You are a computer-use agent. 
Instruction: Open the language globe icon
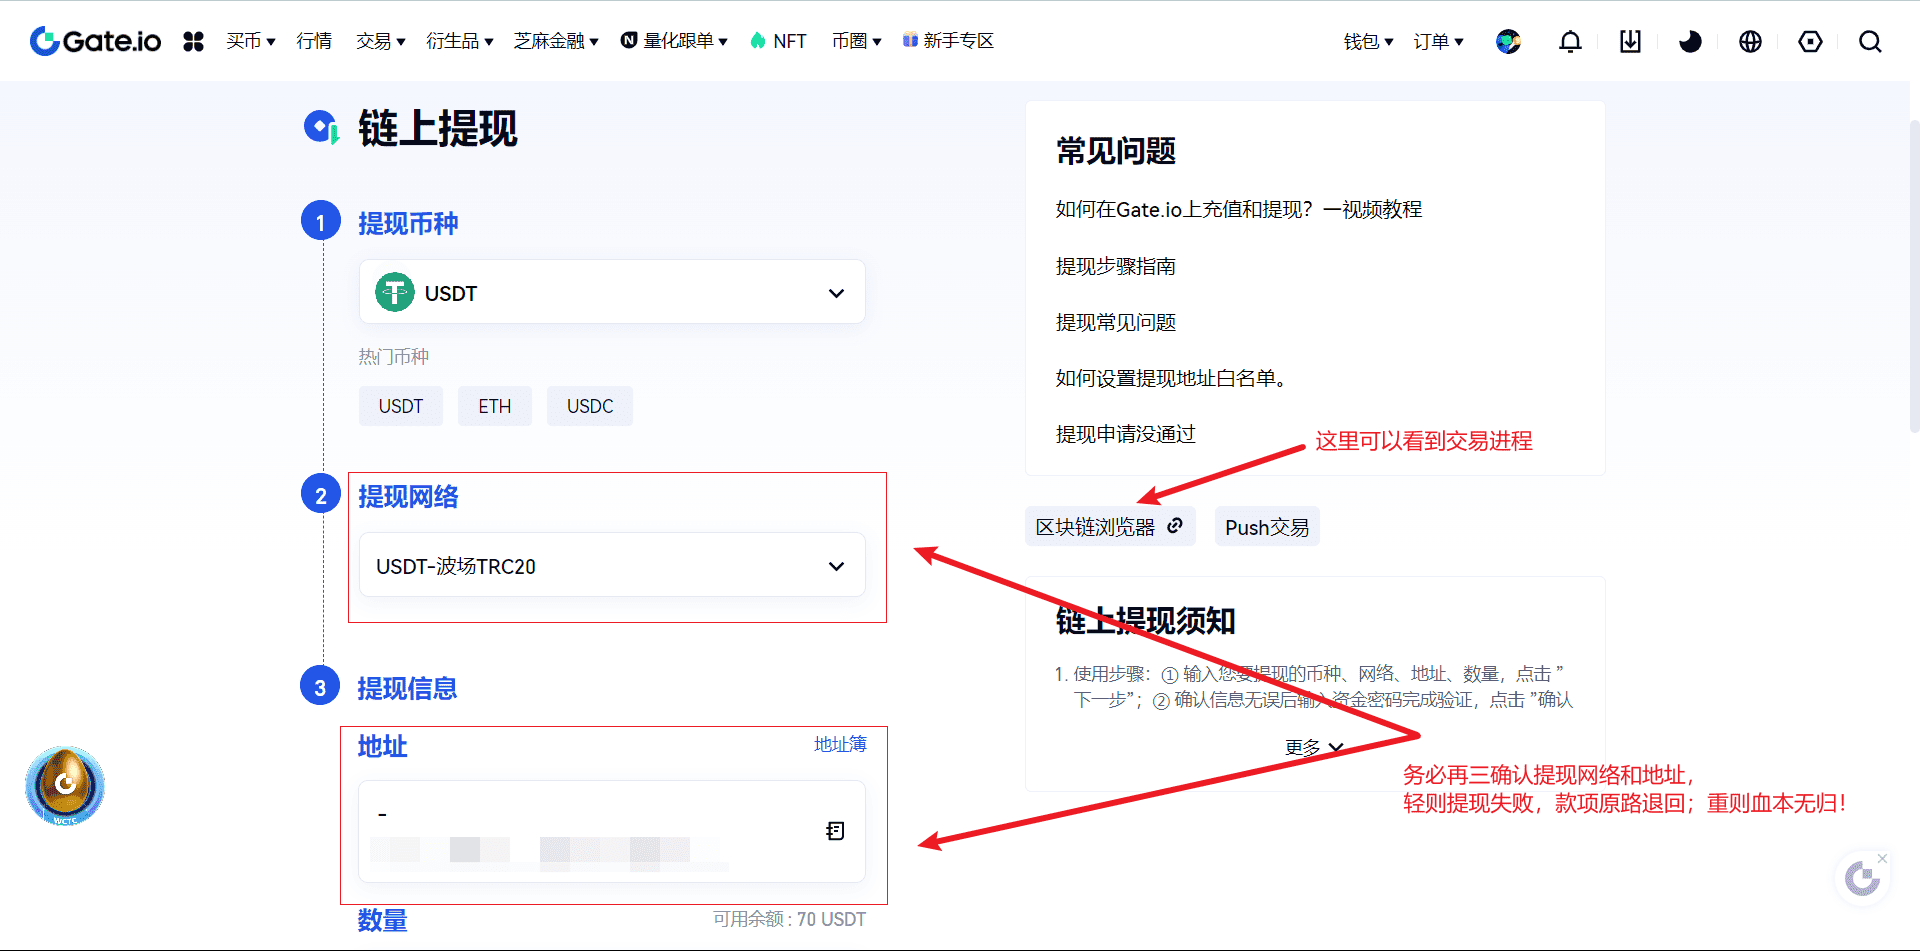[1750, 41]
